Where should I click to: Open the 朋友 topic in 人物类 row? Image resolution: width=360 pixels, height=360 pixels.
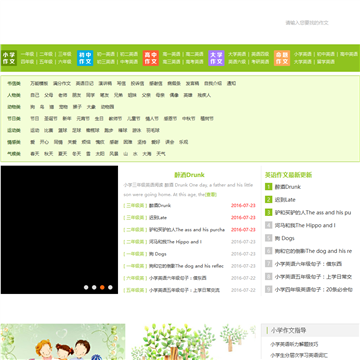point(77,95)
